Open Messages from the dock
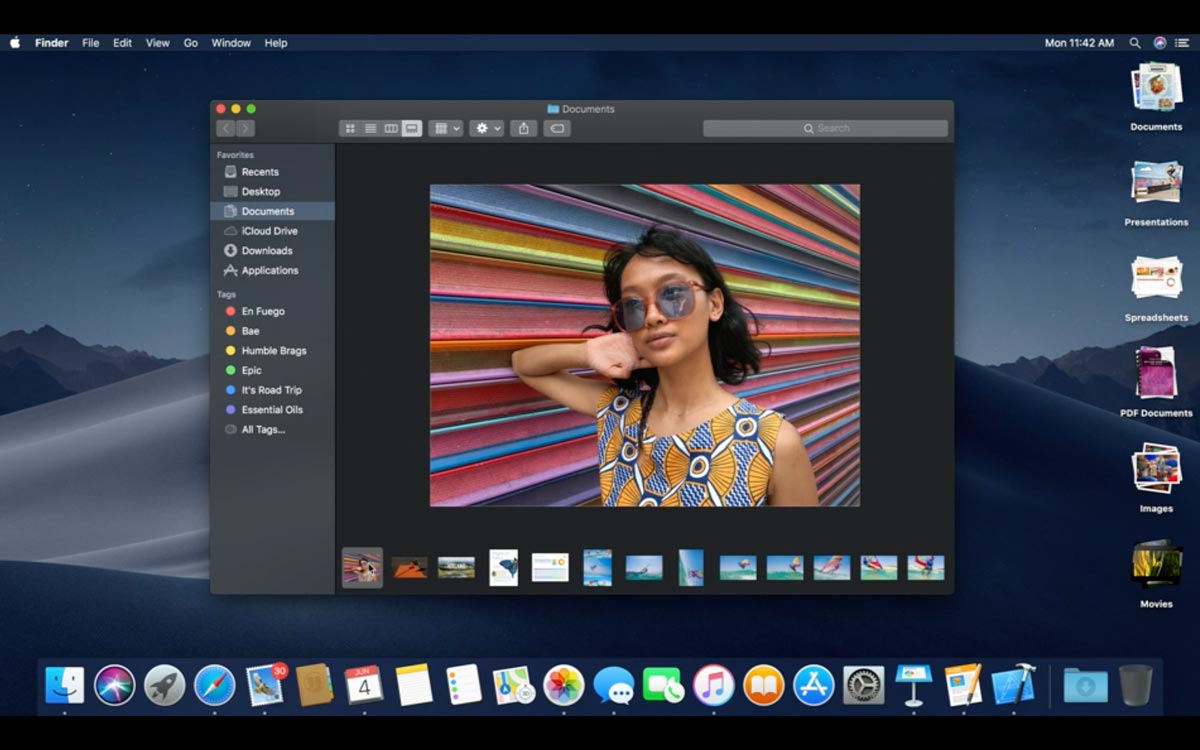 [x=613, y=686]
